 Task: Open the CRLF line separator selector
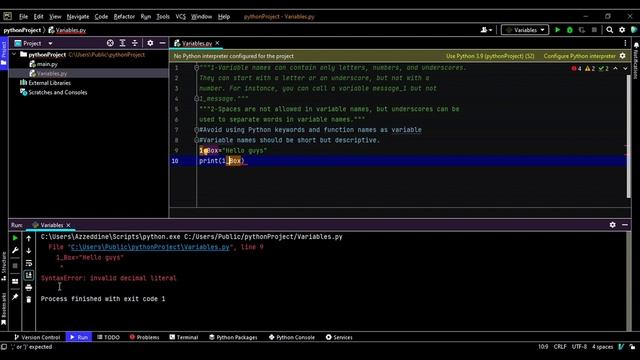[560, 347]
